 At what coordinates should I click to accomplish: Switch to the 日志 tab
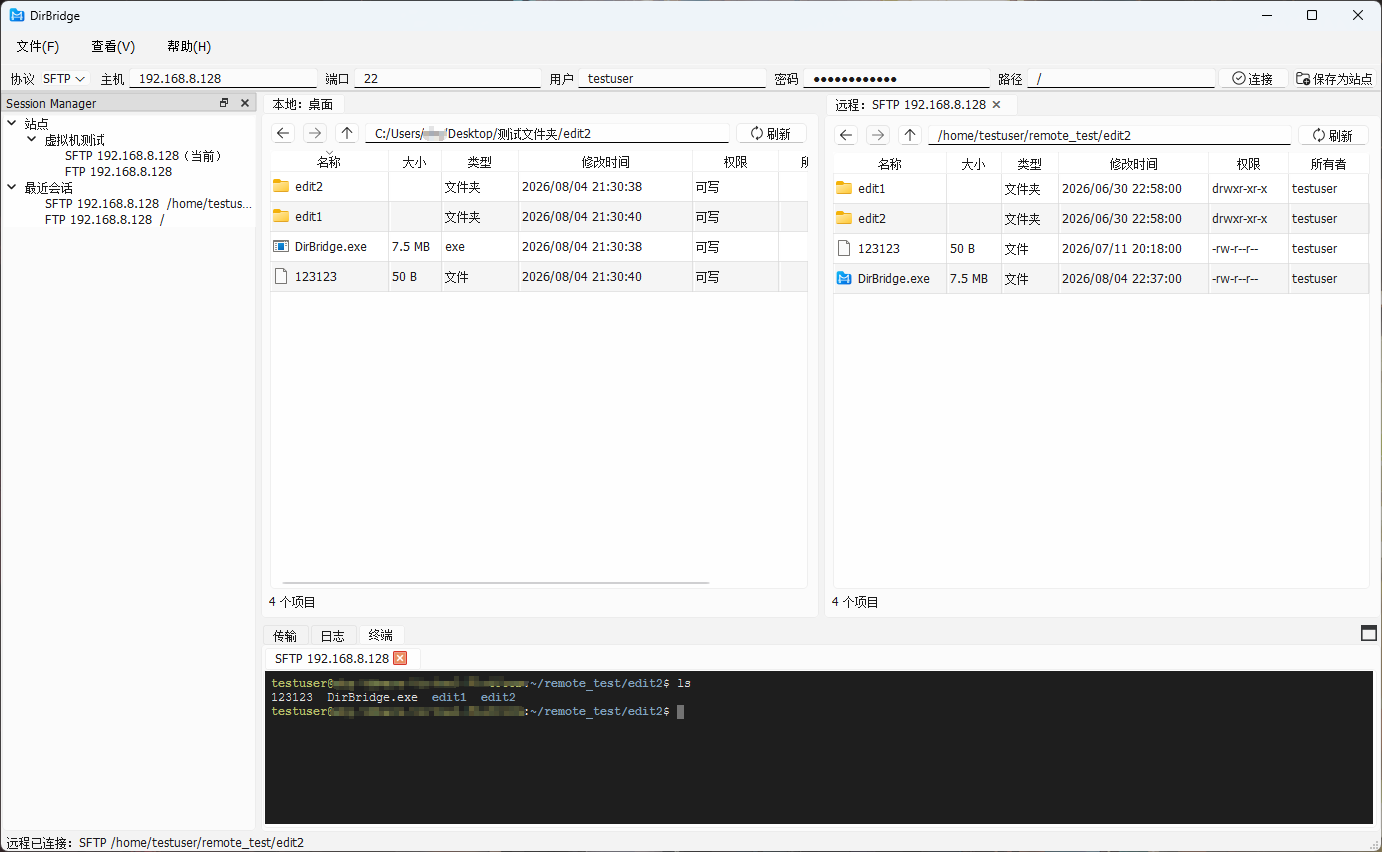coord(333,635)
